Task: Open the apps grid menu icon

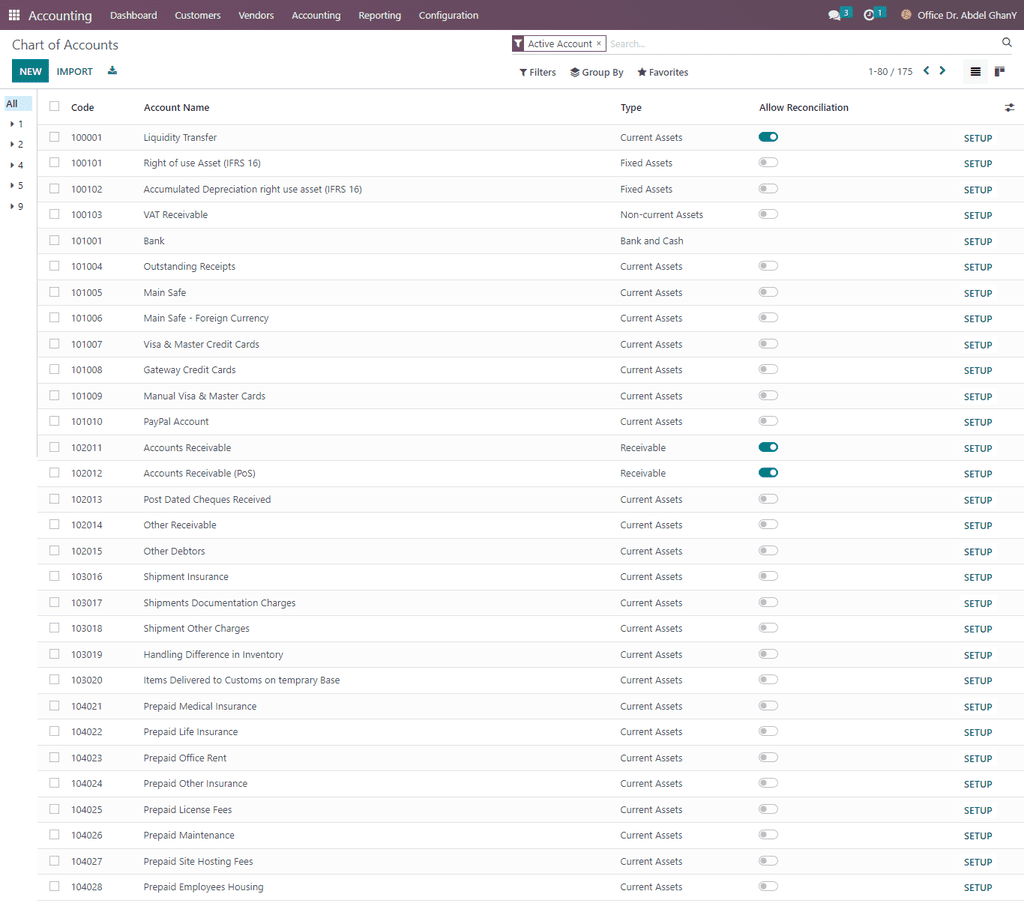Action: tap(14, 15)
